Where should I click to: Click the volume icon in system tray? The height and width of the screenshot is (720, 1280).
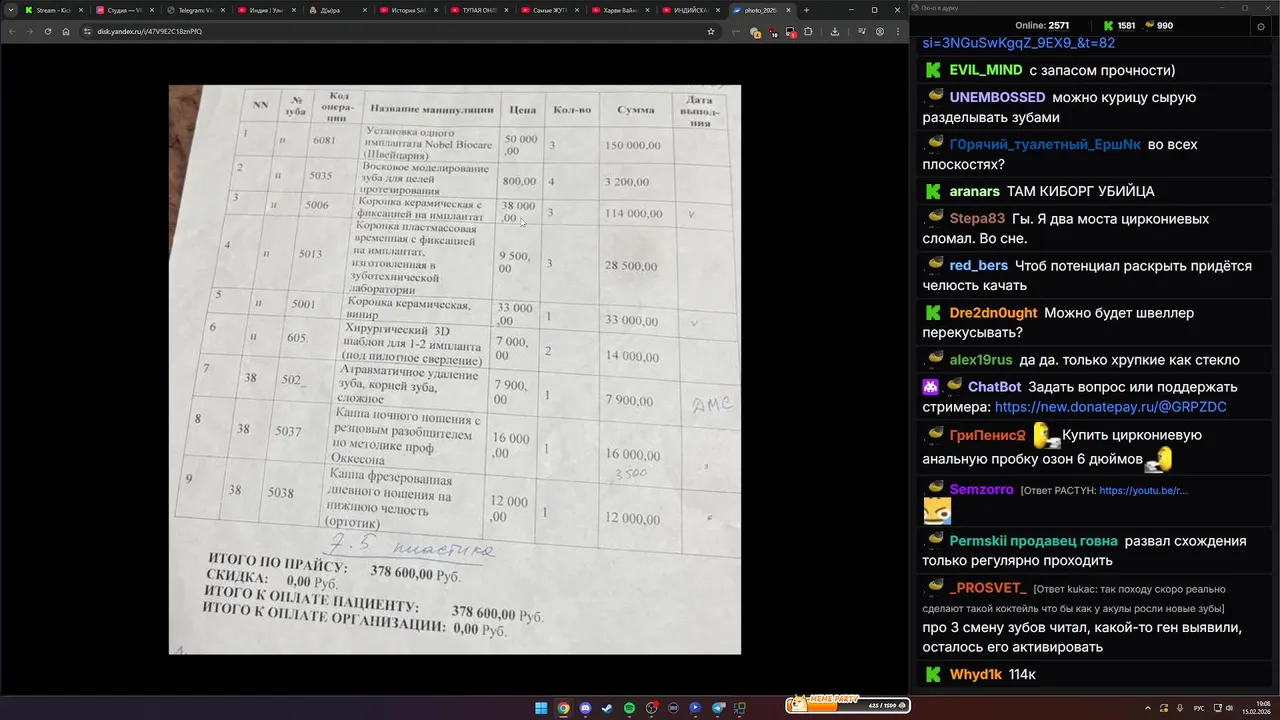click(1229, 708)
